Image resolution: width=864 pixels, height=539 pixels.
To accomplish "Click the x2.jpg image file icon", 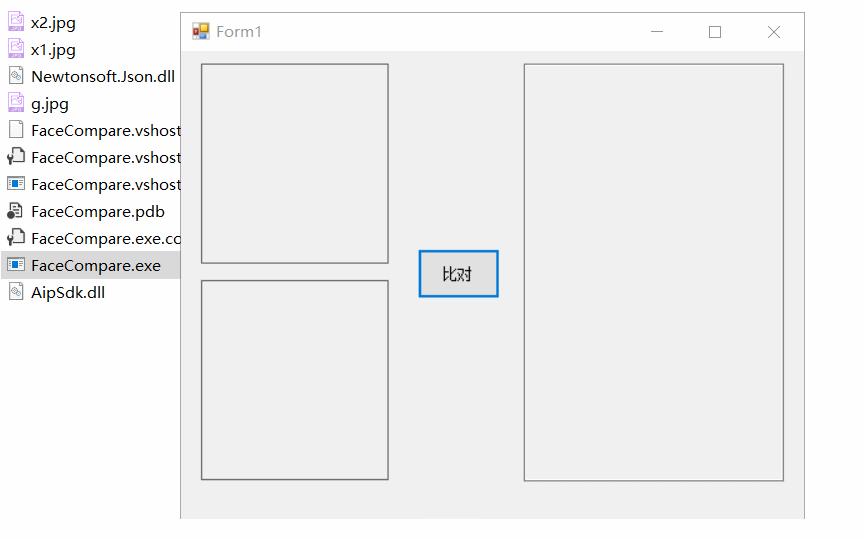I will [16, 22].
